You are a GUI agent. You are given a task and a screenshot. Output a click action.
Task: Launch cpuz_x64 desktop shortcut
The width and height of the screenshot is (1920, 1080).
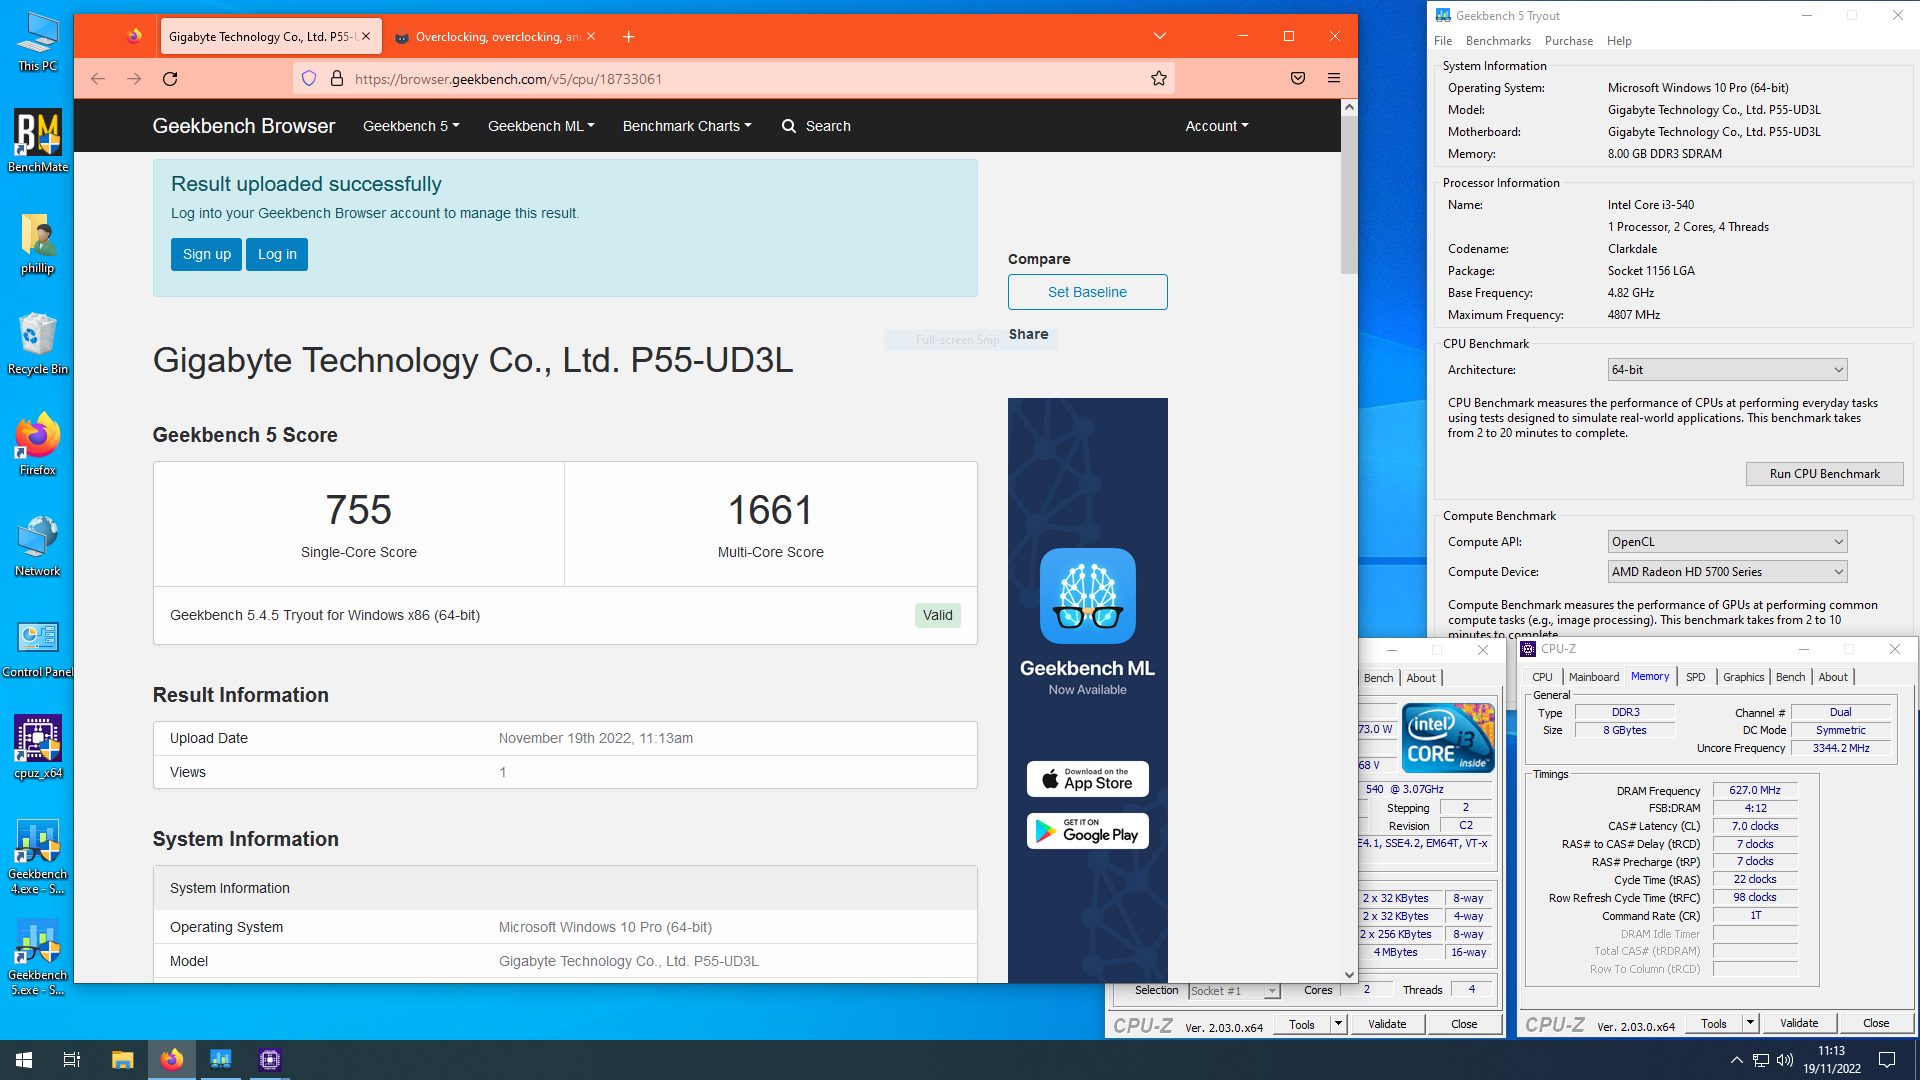click(37, 748)
